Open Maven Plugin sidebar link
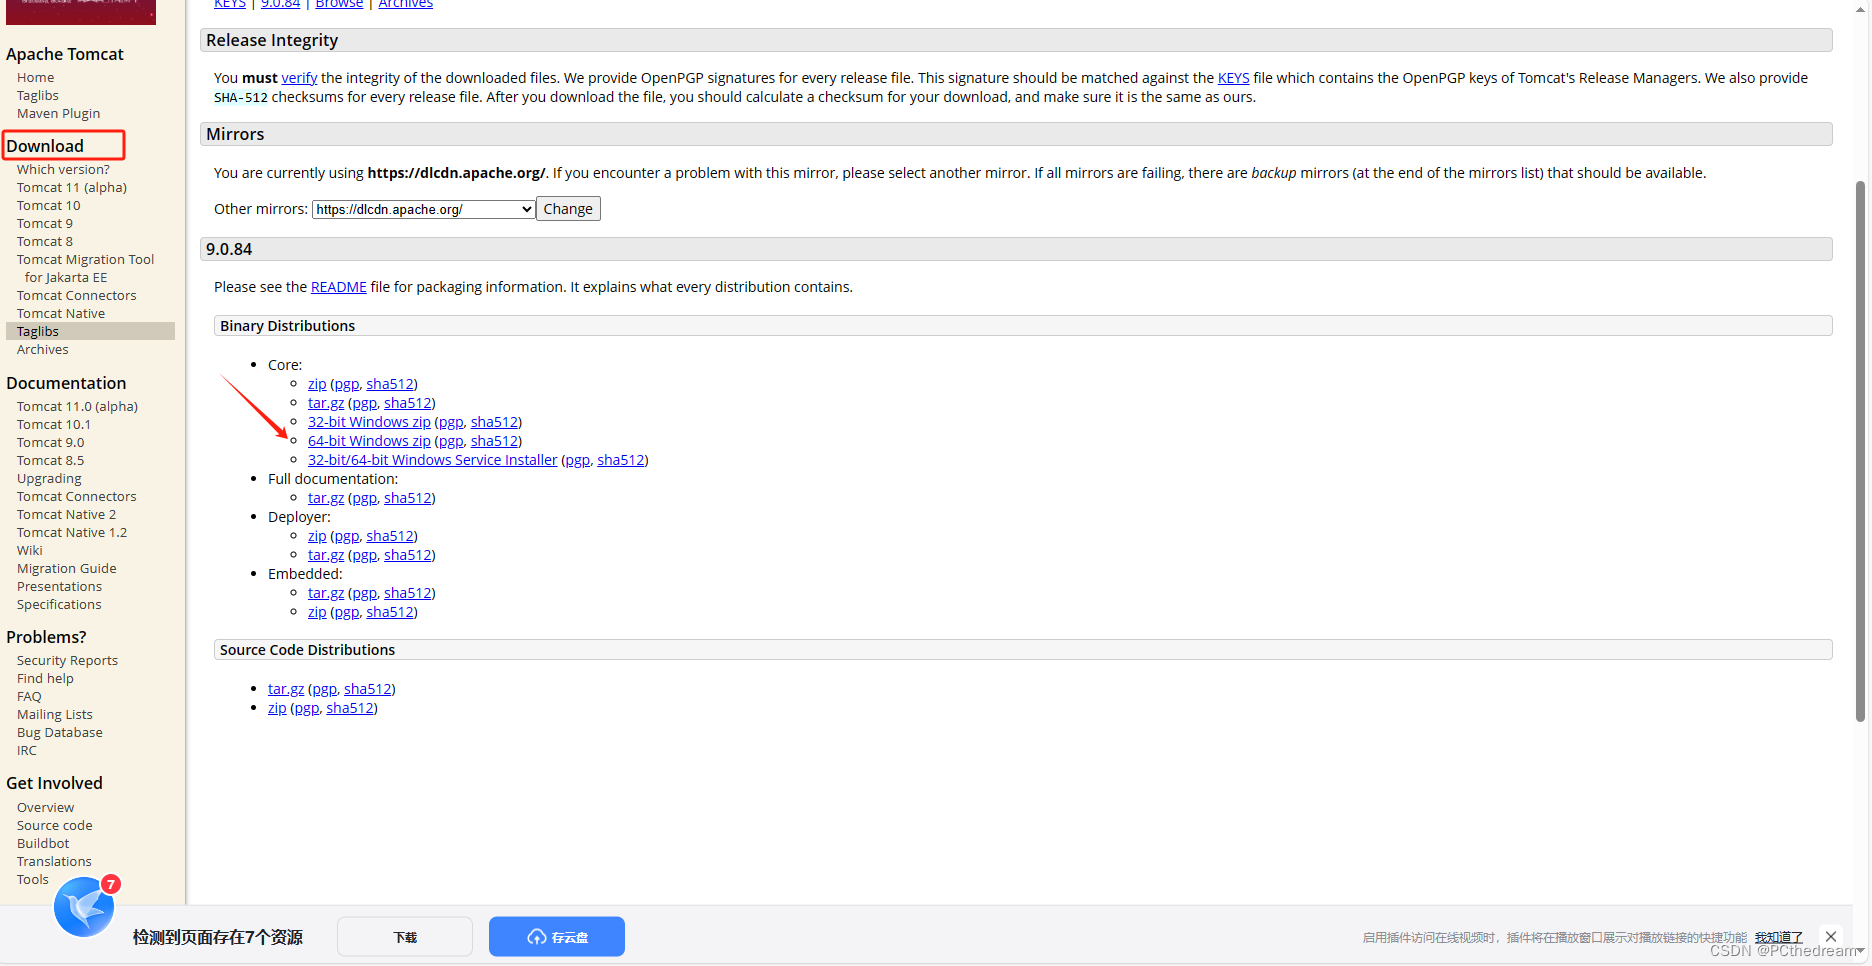1872x966 pixels. 59,114
